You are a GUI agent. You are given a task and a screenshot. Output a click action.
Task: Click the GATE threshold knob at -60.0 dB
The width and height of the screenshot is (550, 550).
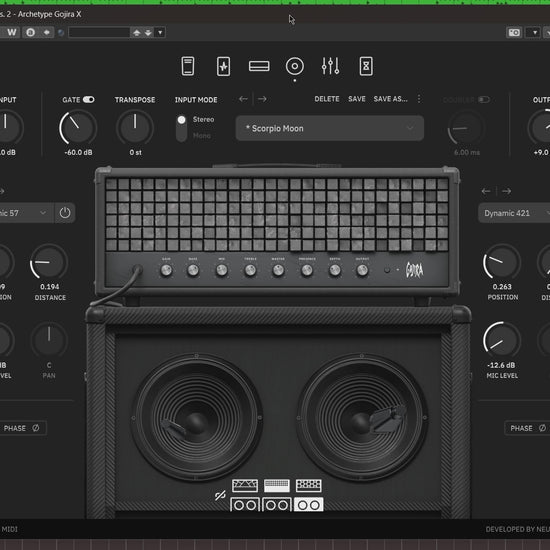[78, 127]
